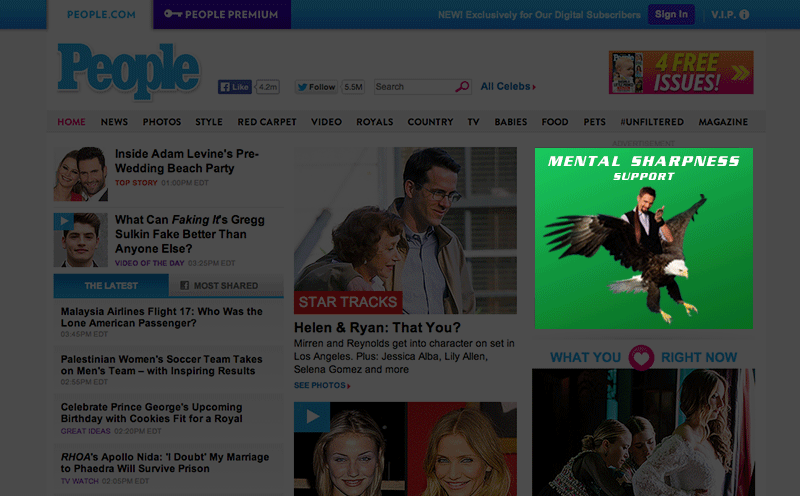Open the PHOTOS menu item
Viewport: 800px width, 496px height.
click(x=162, y=122)
